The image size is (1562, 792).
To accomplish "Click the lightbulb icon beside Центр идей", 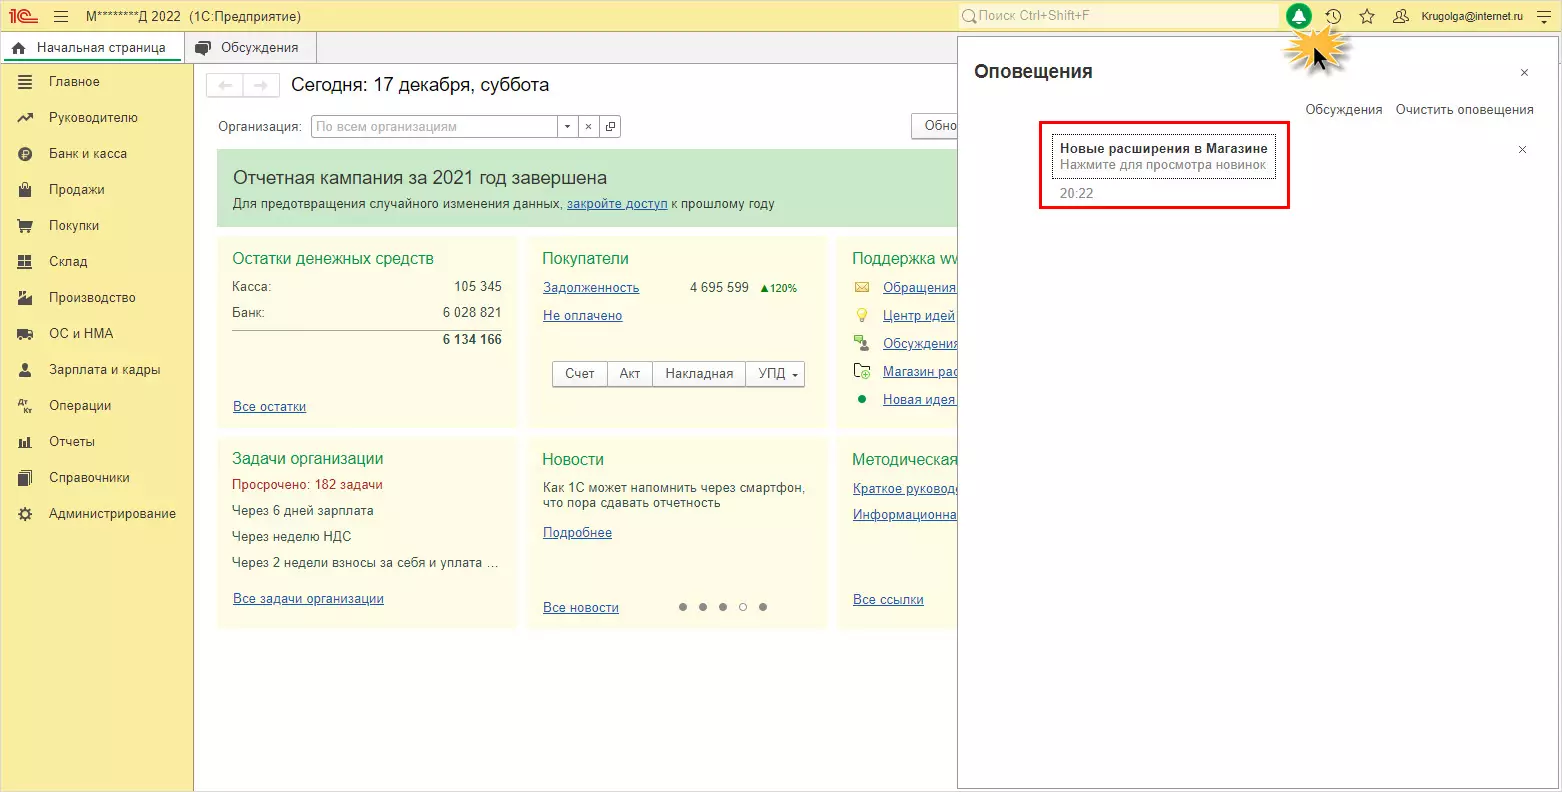I will 861,315.
